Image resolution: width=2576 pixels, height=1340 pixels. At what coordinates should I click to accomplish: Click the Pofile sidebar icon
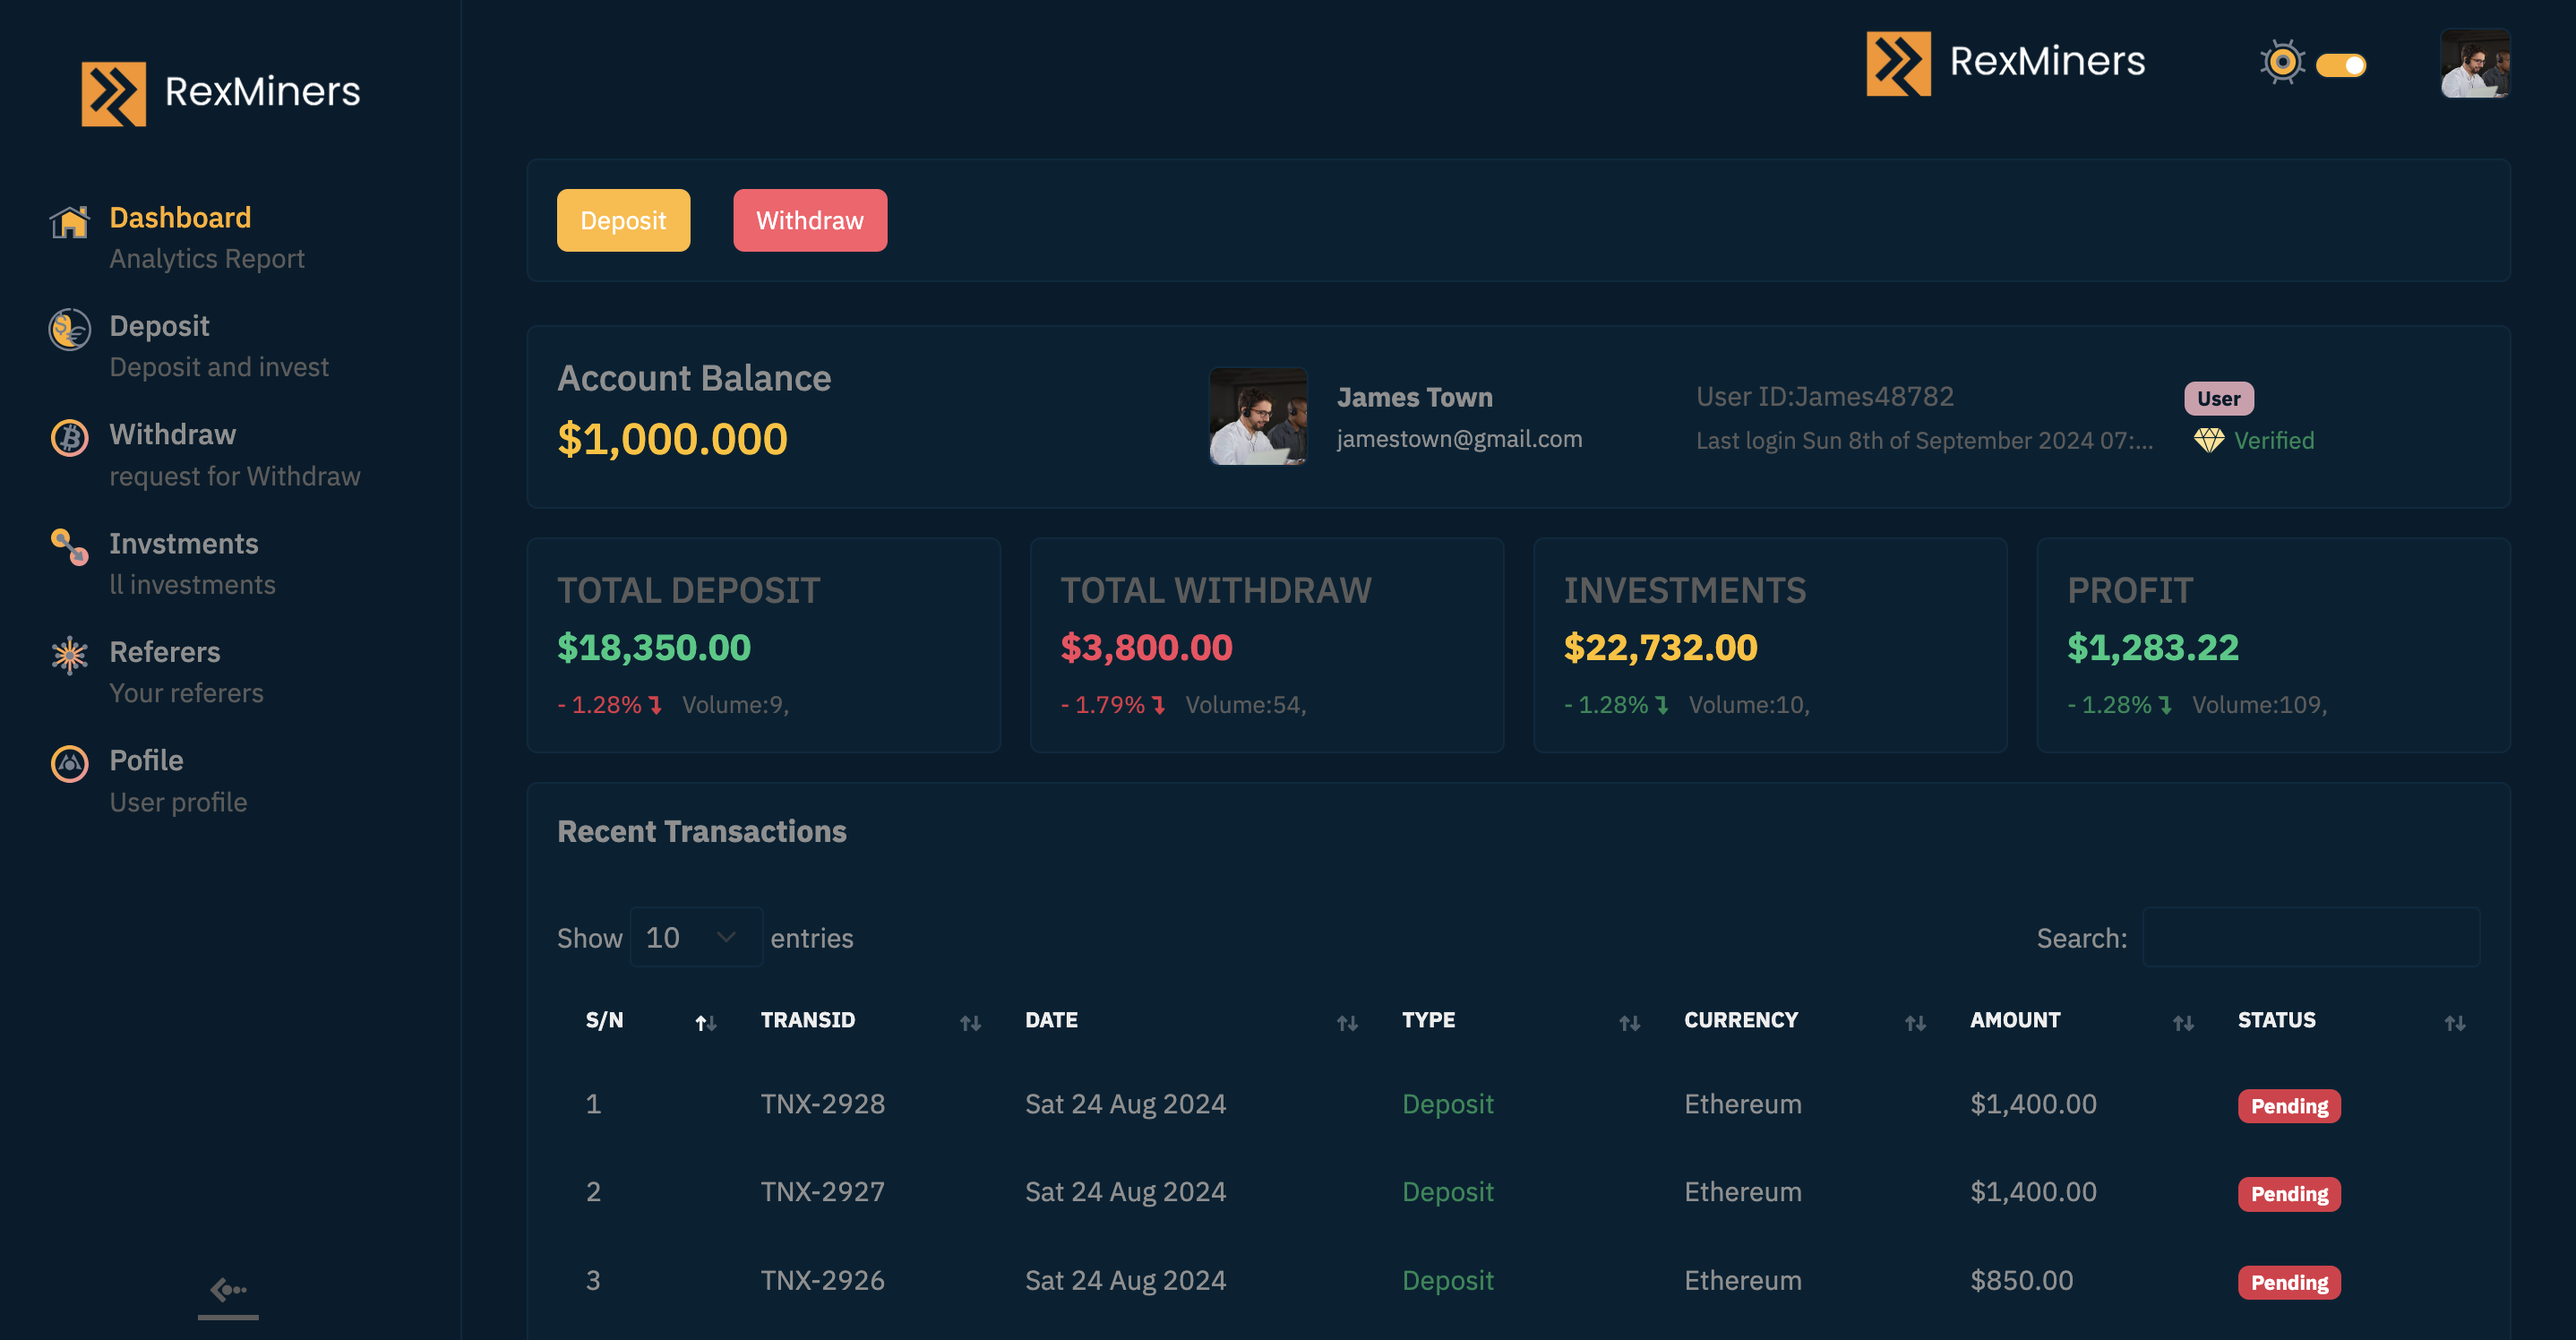(69, 764)
